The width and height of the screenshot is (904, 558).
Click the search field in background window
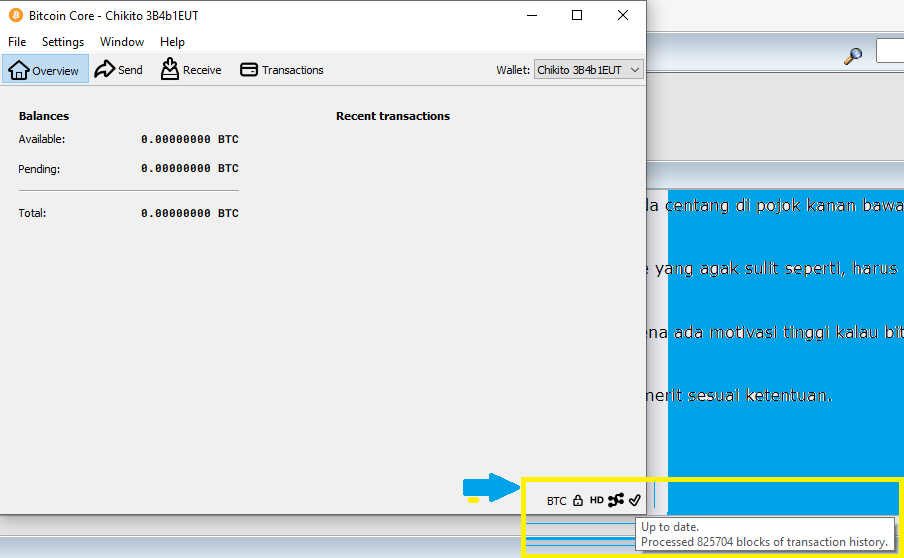890,51
